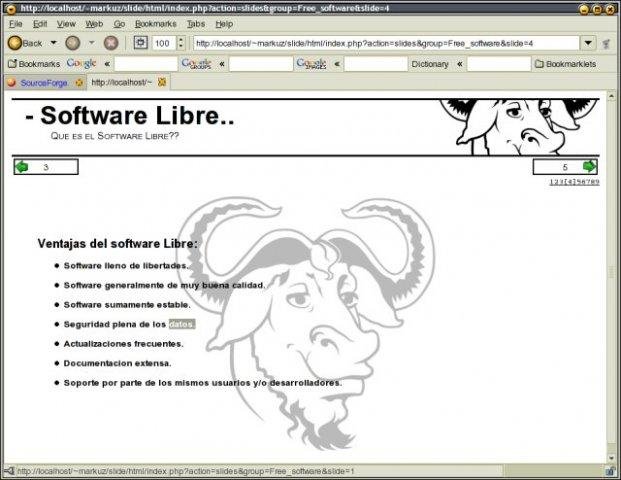Click 'Actualizaciones frecuentes.' bullet

point(124,344)
